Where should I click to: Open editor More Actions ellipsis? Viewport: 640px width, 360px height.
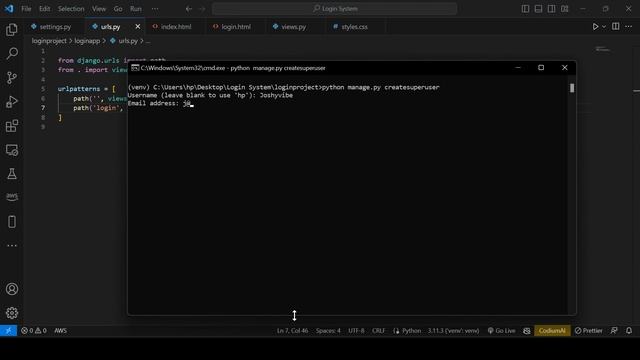pyautogui.click(x=629, y=27)
